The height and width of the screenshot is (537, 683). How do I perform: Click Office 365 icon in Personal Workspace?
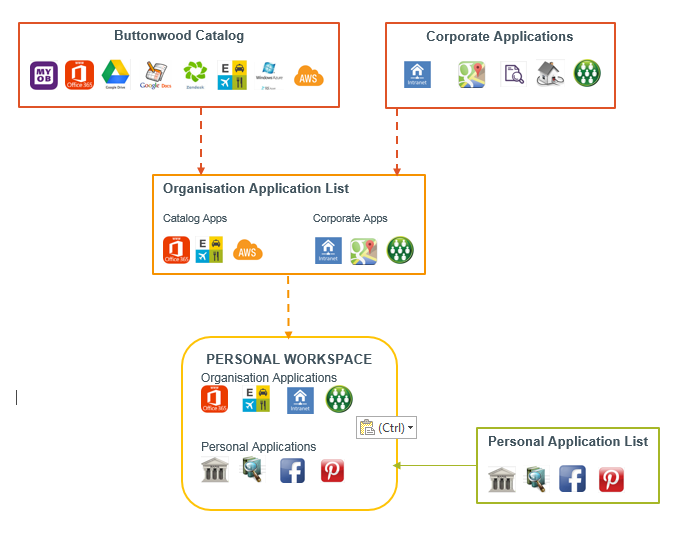point(214,399)
